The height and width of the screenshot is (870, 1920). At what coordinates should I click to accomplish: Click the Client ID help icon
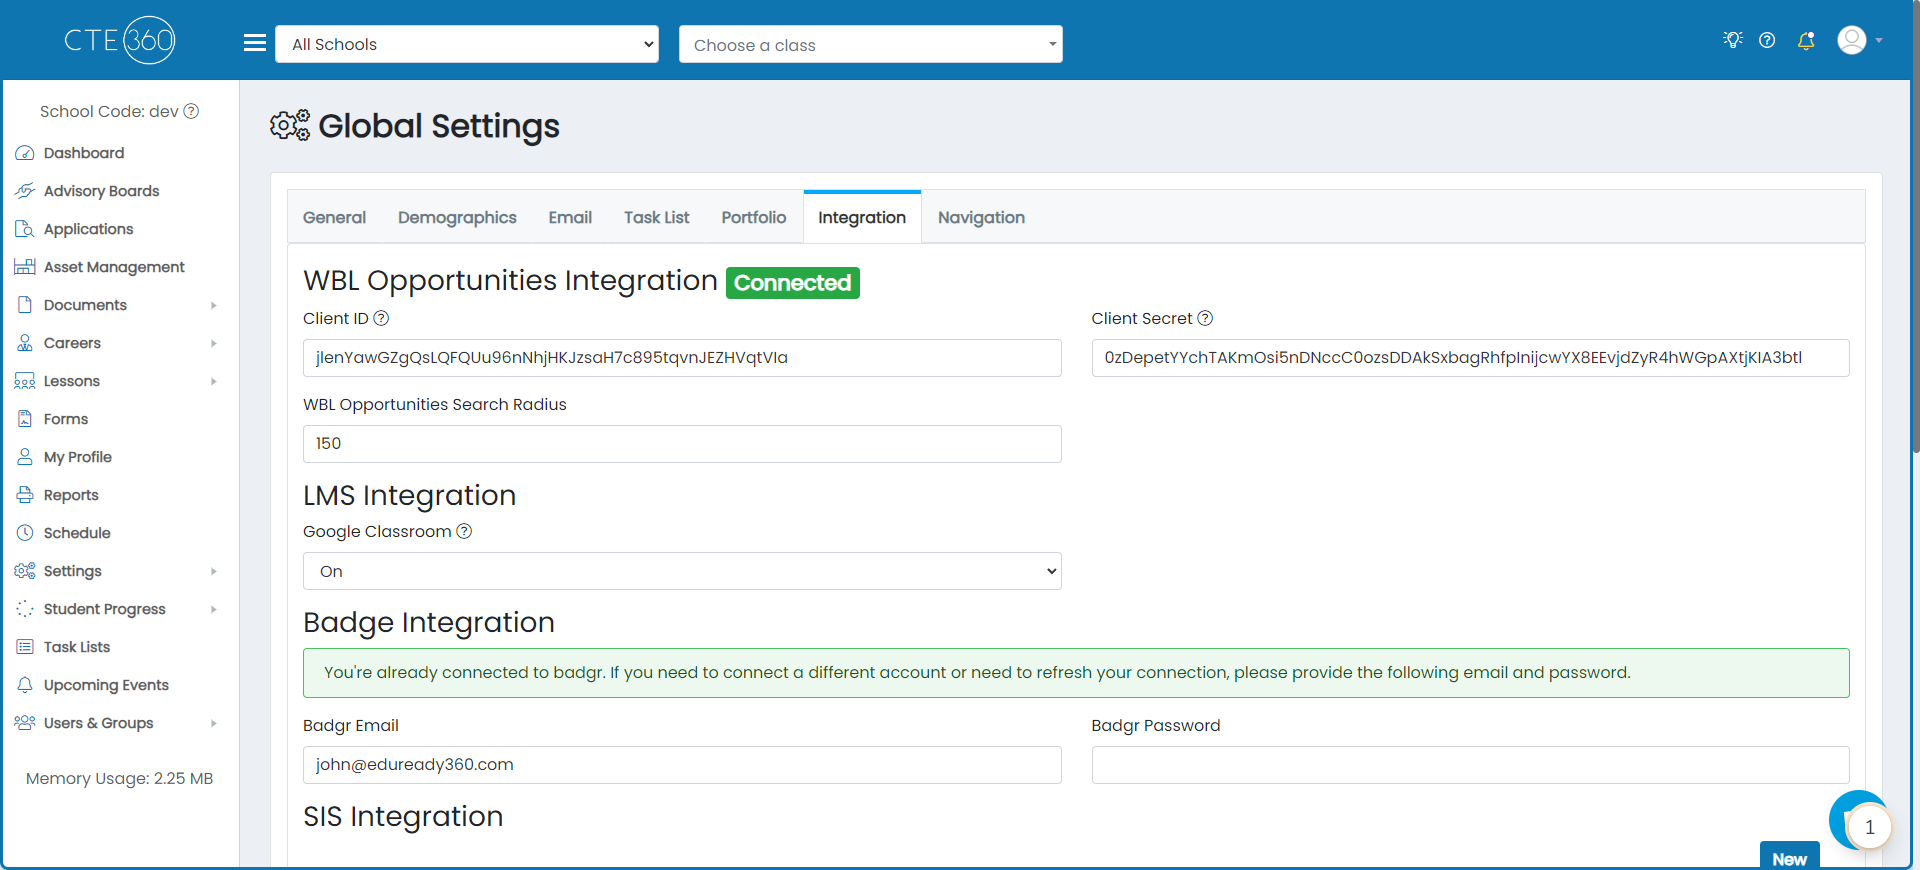(381, 318)
